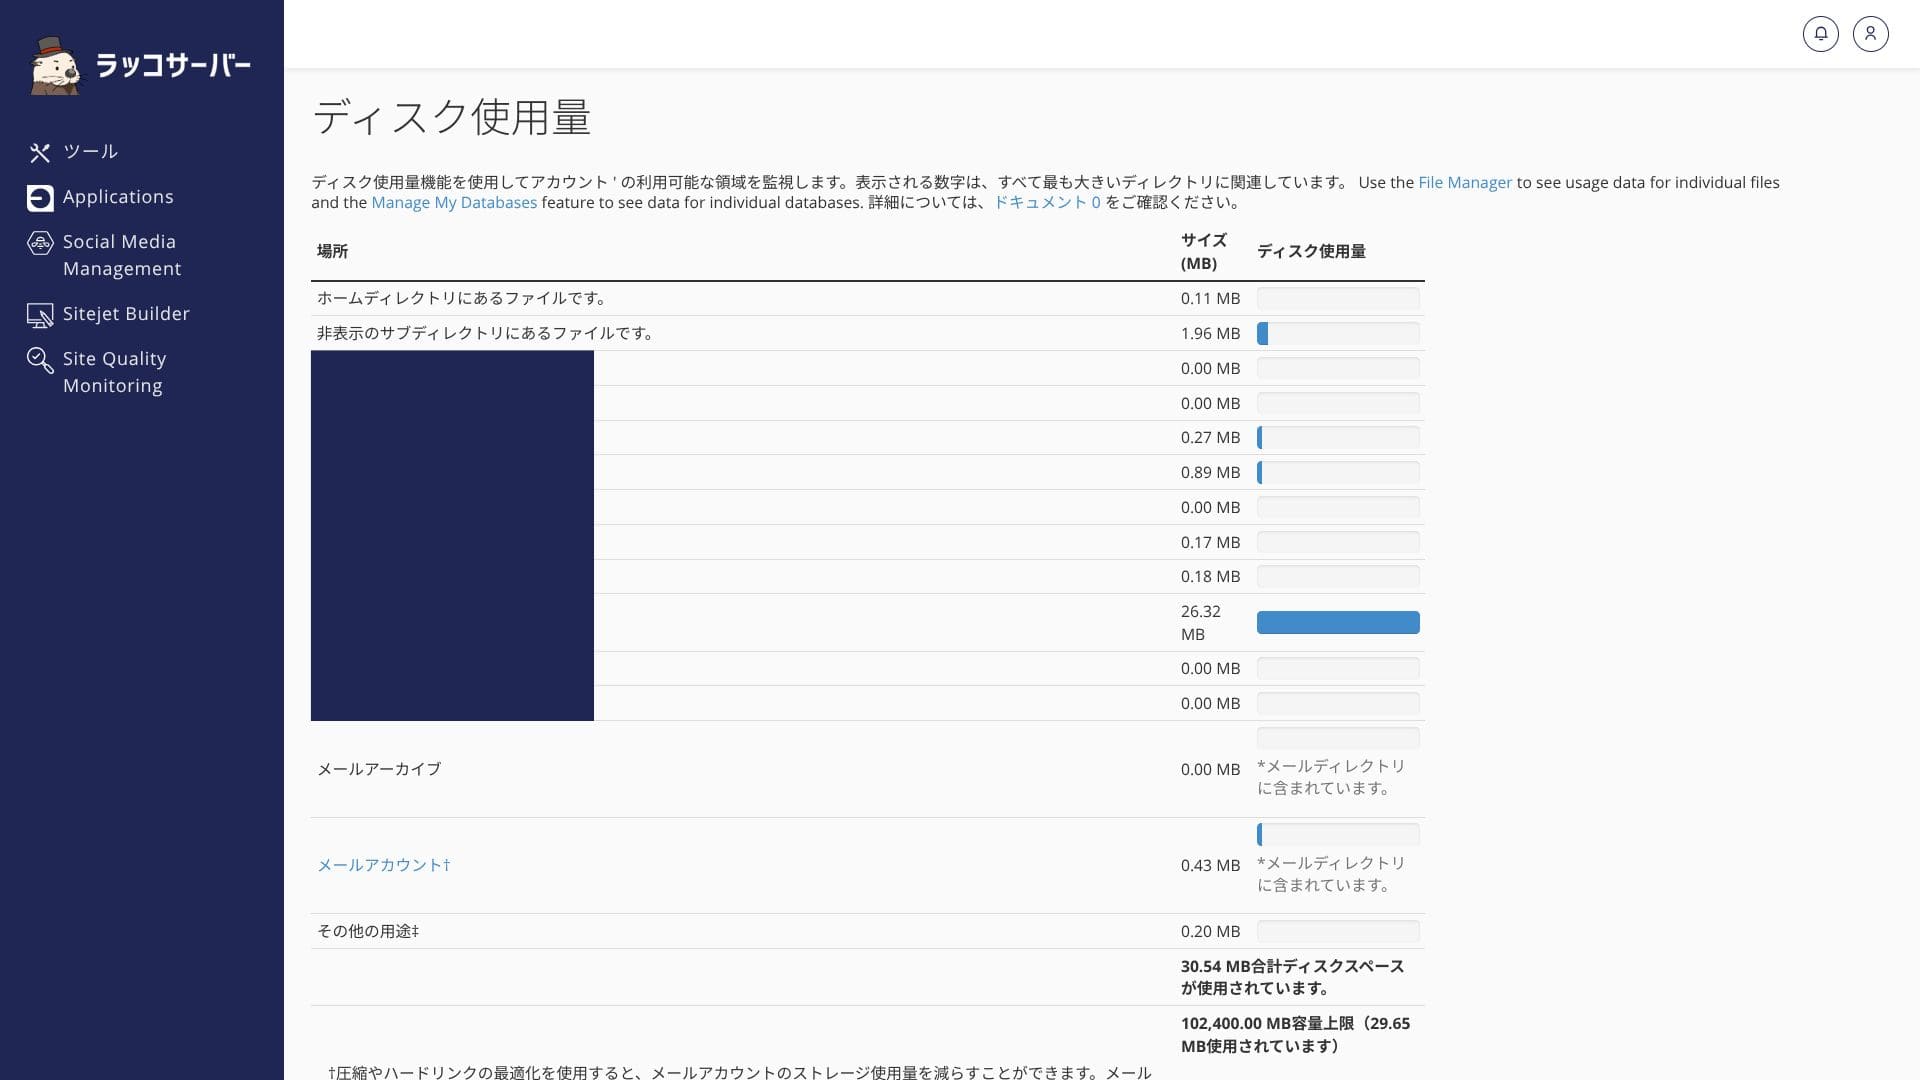Open the ドキュメント documentation link
This screenshot has width=1920, height=1080.
[x=1046, y=203]
